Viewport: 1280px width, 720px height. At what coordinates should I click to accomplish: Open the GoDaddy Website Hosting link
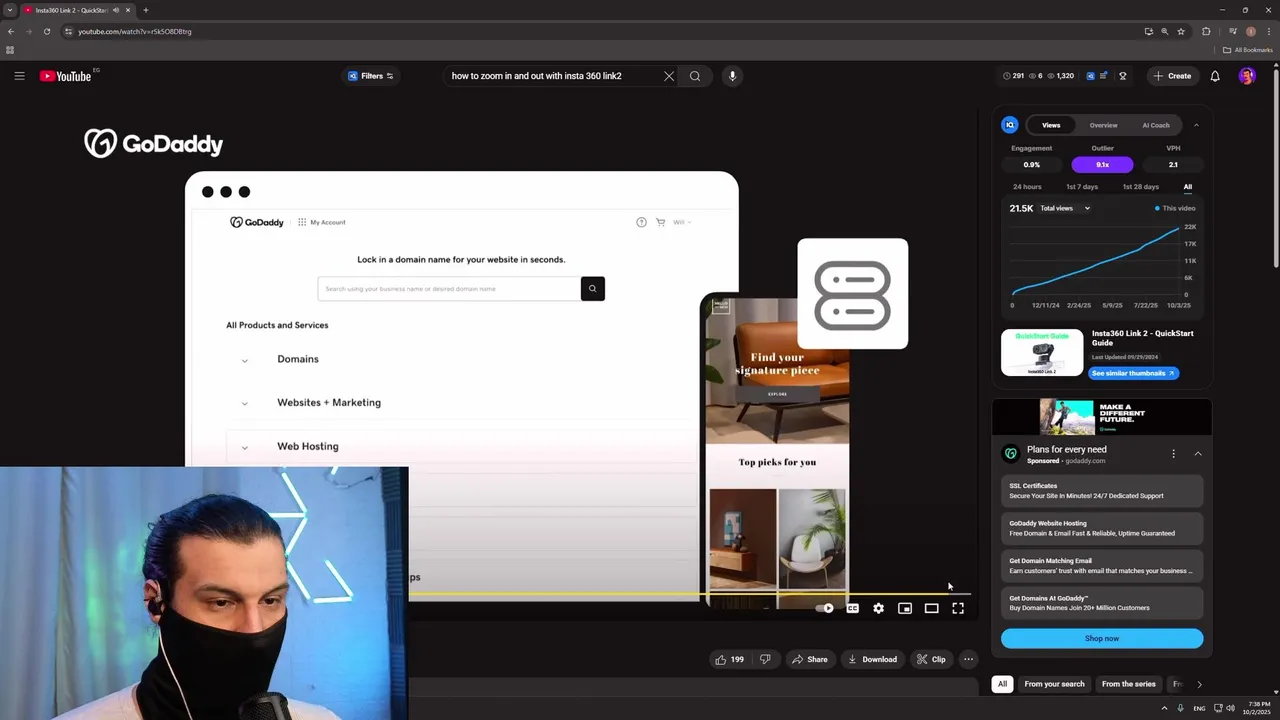click(1102, 528)
